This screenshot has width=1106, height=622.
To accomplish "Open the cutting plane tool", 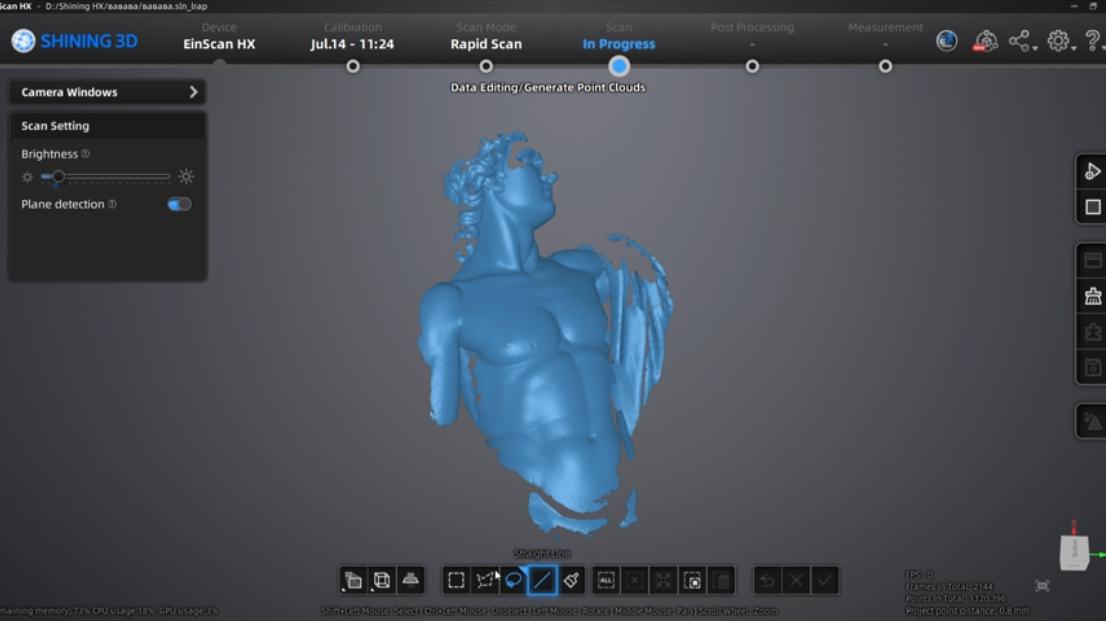I will click(x=411, y=580).
